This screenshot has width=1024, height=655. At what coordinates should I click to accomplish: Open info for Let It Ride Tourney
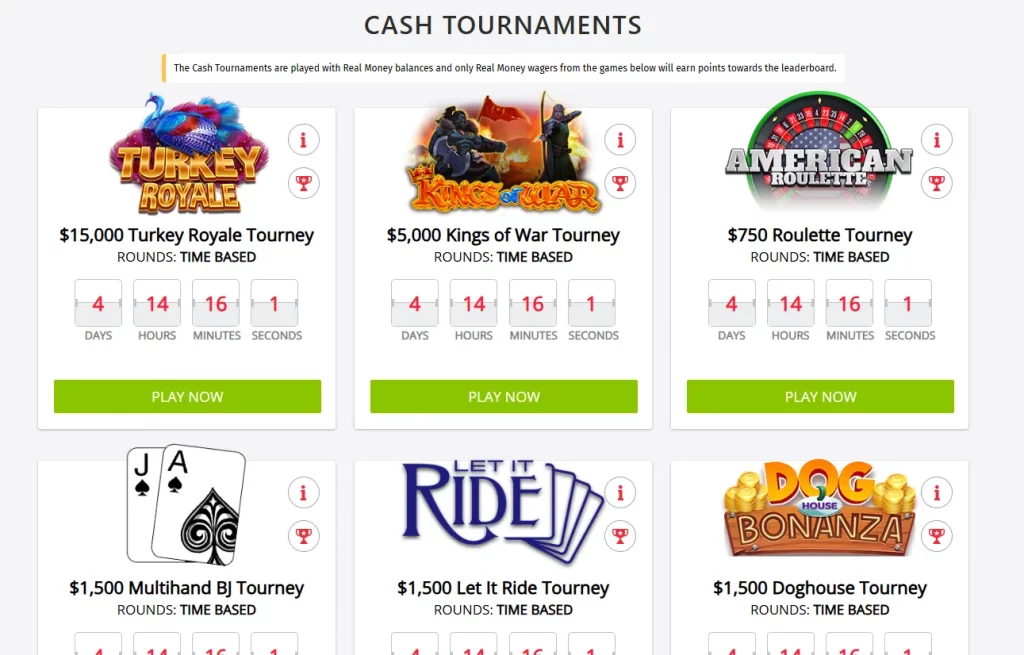[x=620, y=492]
